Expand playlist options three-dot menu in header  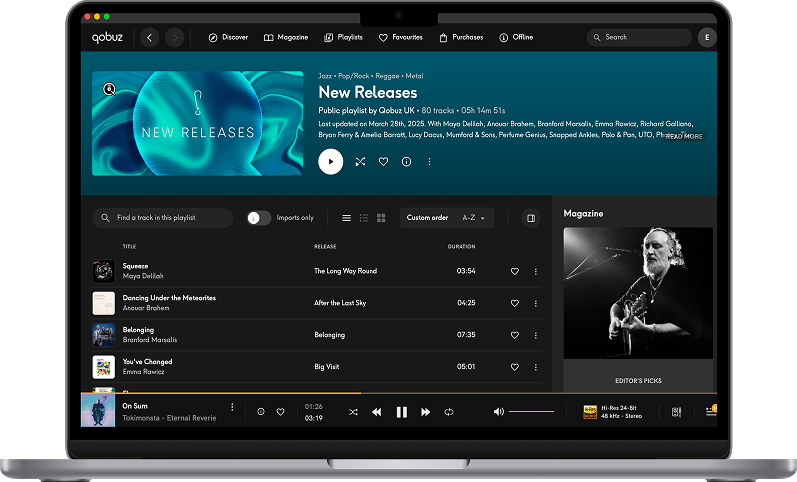point(430,161)
